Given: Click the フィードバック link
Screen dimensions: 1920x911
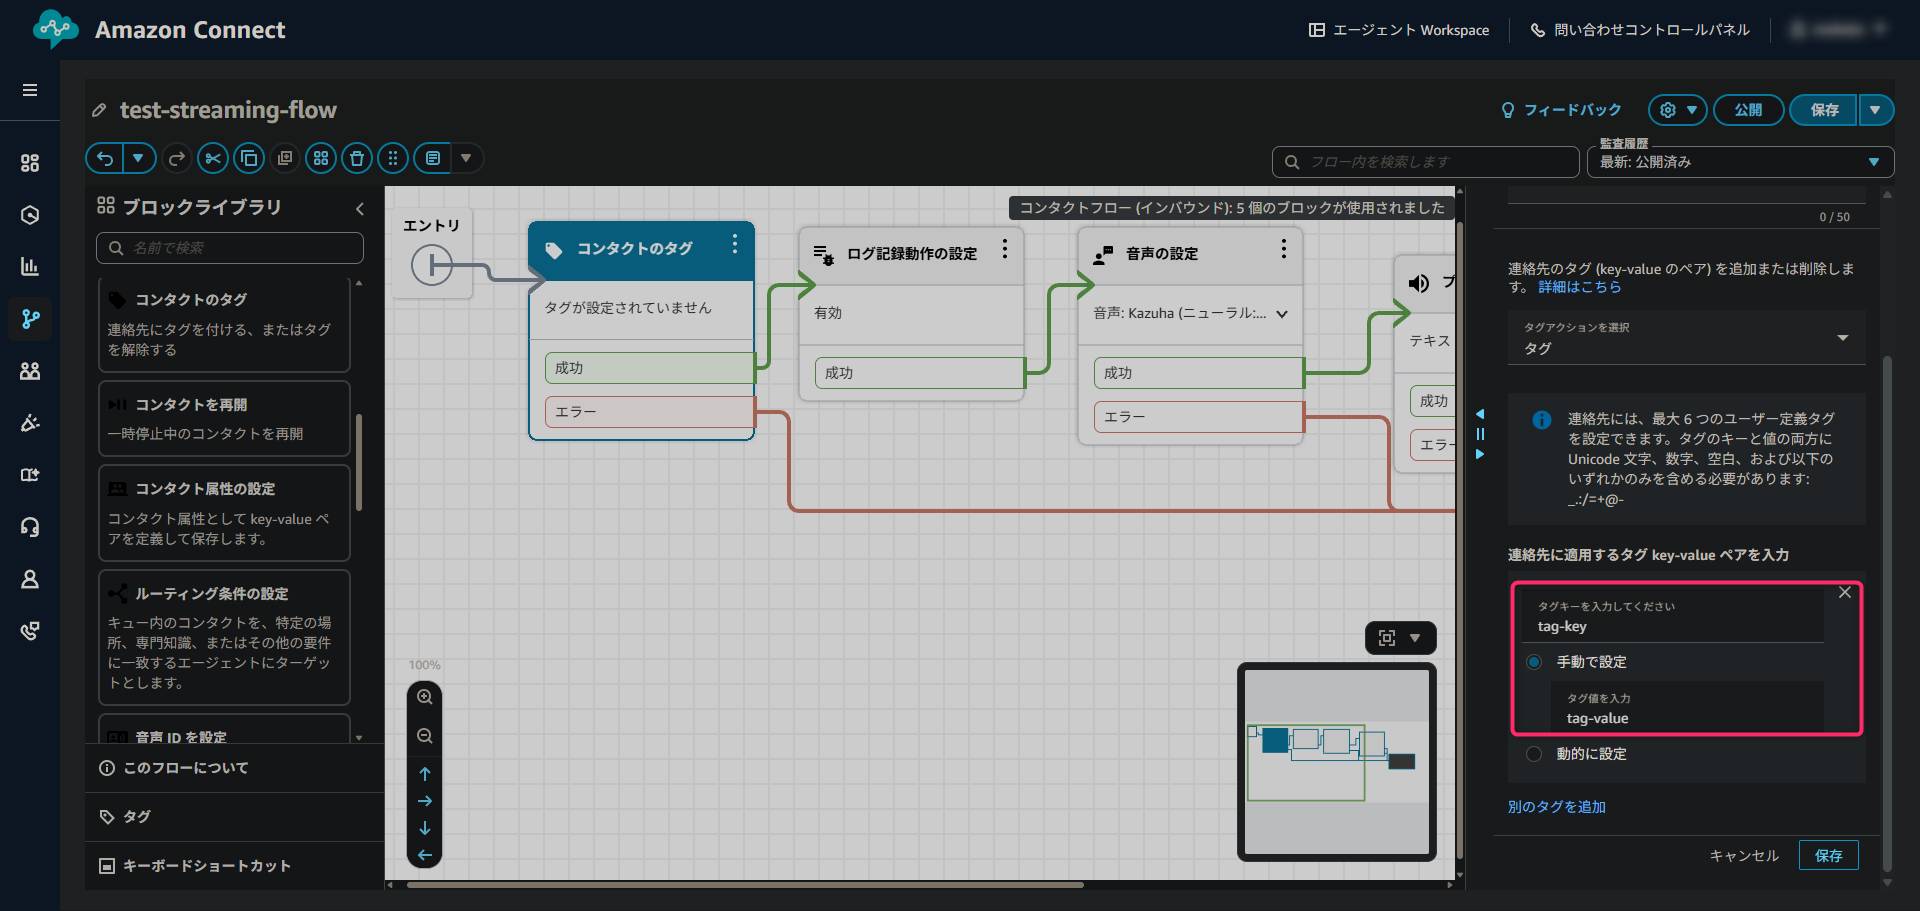Looking at the screenshot, I should tap(1561, 110).
